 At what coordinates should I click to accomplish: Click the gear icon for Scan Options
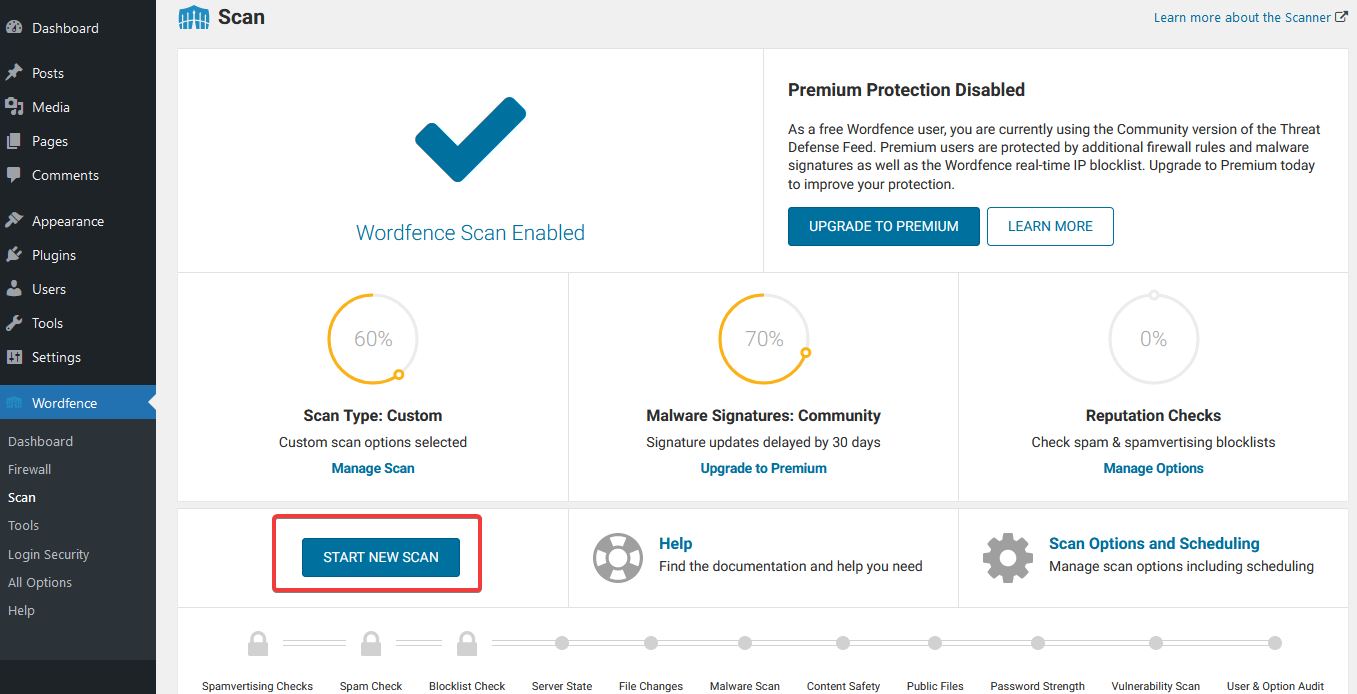pyautogui.click(x=1007, y=557)
